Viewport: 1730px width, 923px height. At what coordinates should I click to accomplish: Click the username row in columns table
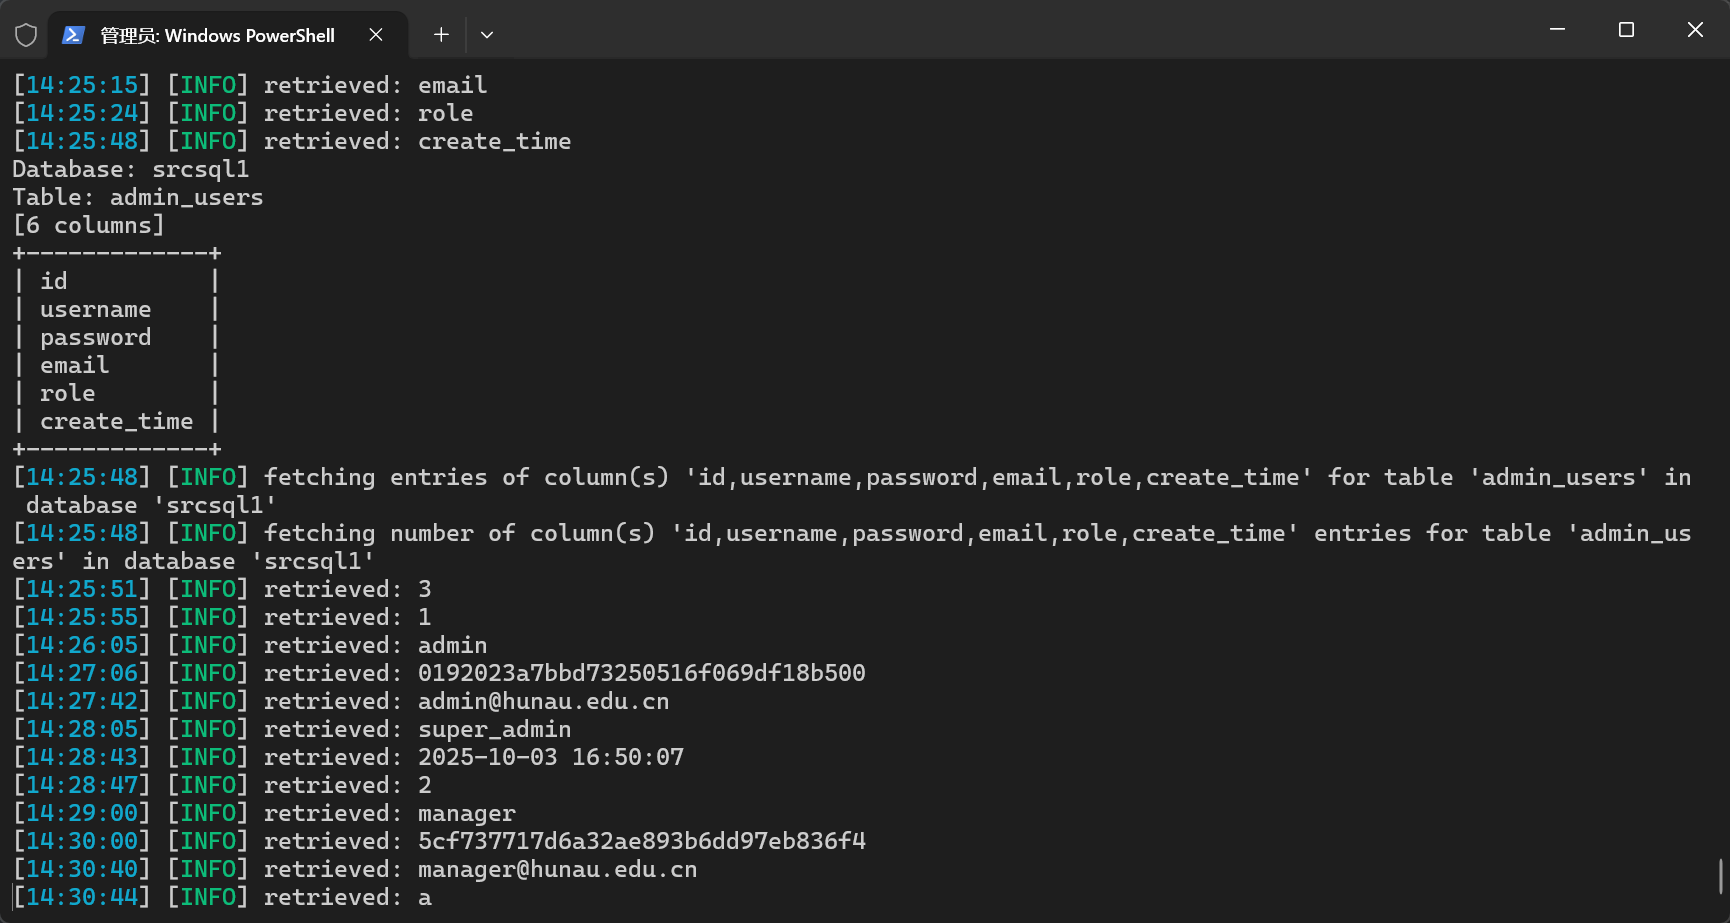(95, 309)
